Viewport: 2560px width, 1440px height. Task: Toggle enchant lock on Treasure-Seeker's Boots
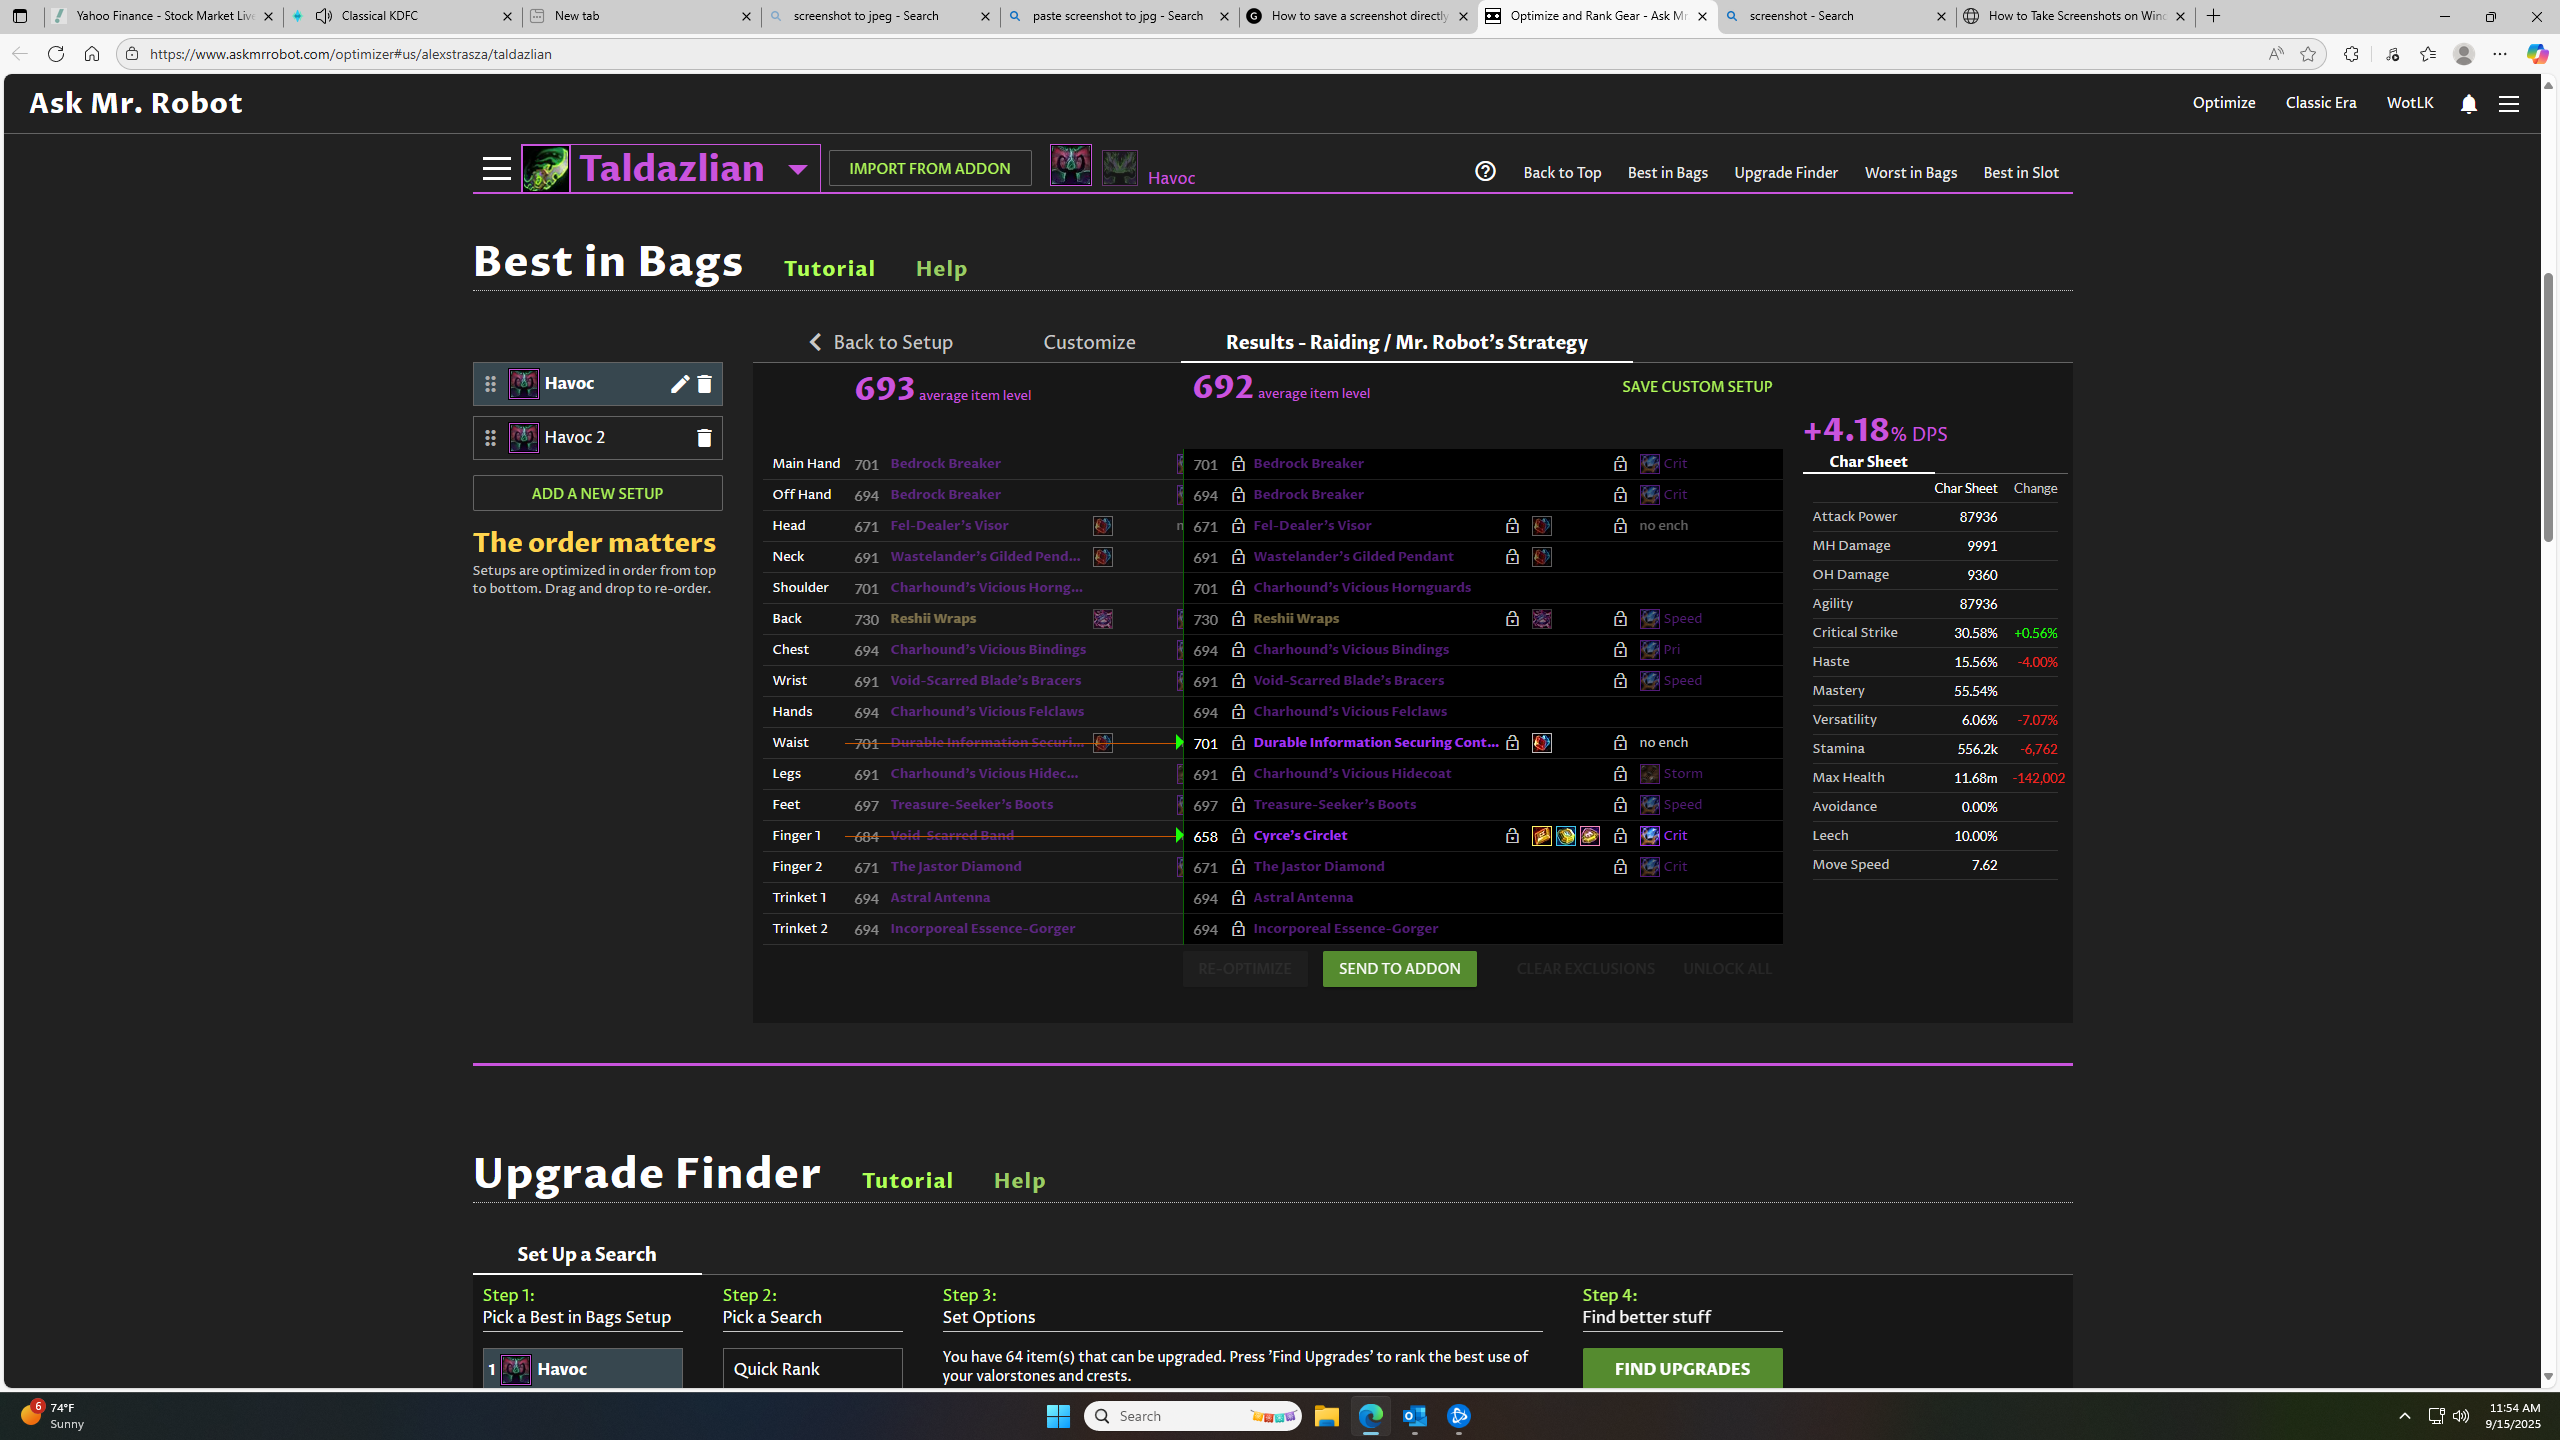click(x=1620, y=805)
